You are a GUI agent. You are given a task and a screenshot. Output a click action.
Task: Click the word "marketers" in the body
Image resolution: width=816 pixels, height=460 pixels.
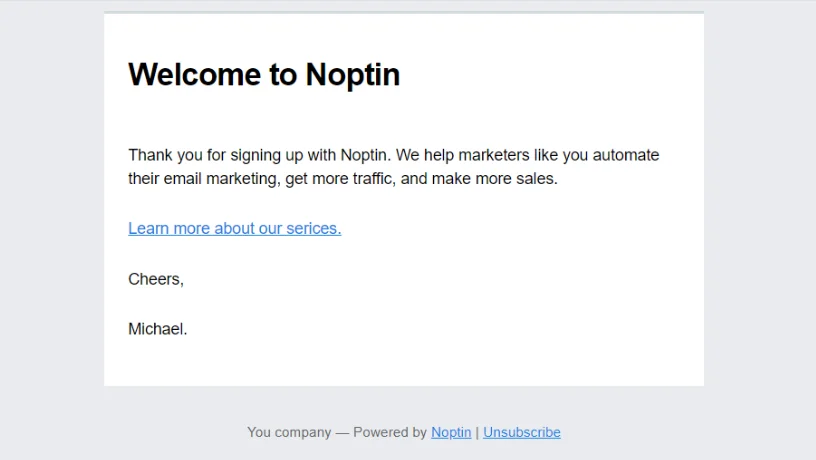click(493, 155)
